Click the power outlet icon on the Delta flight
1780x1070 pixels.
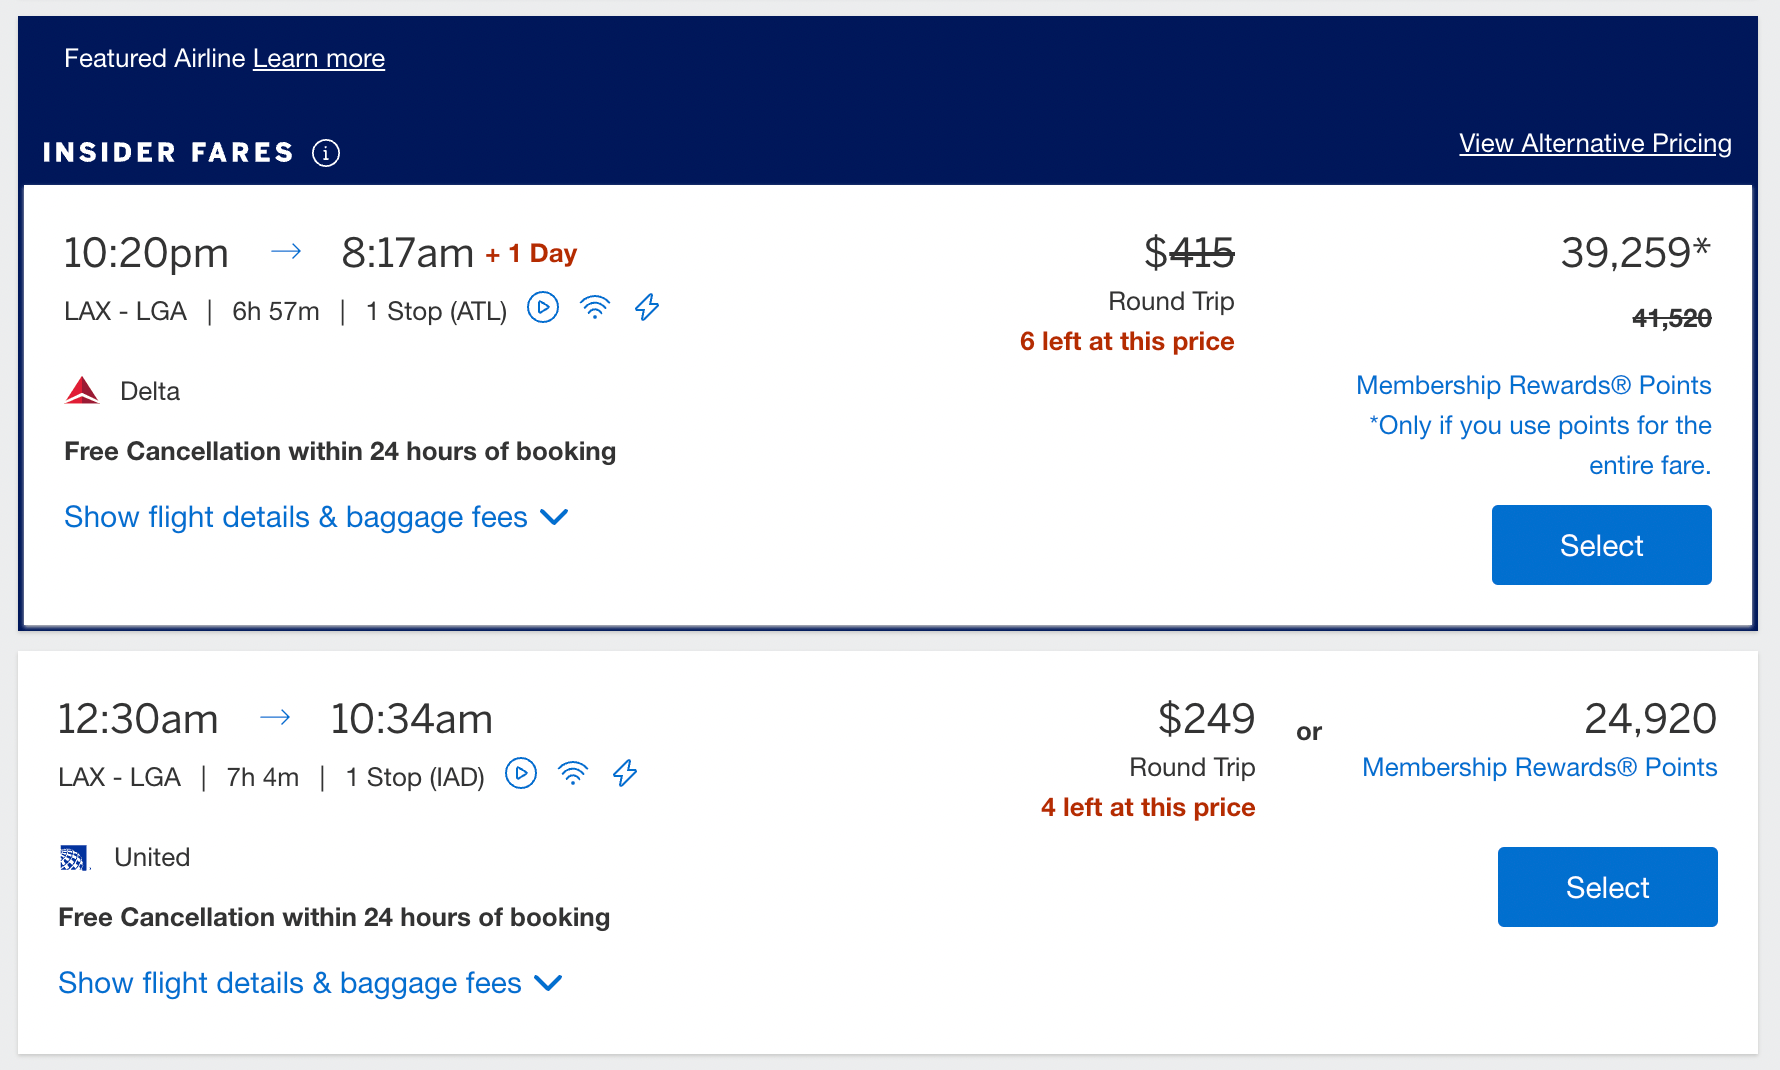click(647, 308)
